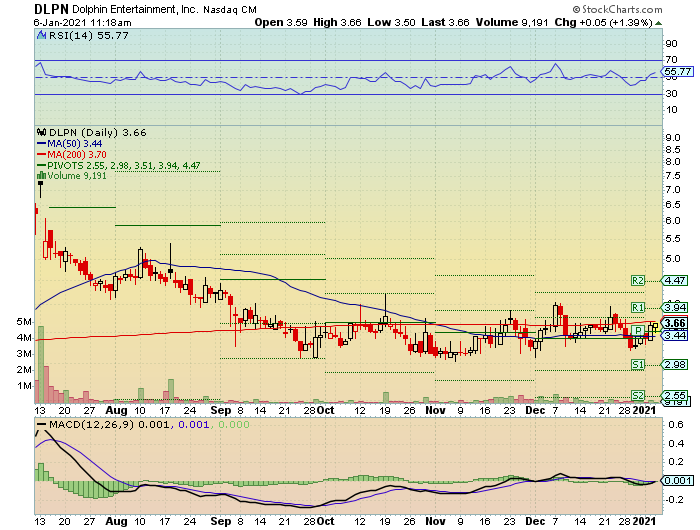
Task: Click the candlestick icon beside DLPN (Daily)
Action: [42, 133]
